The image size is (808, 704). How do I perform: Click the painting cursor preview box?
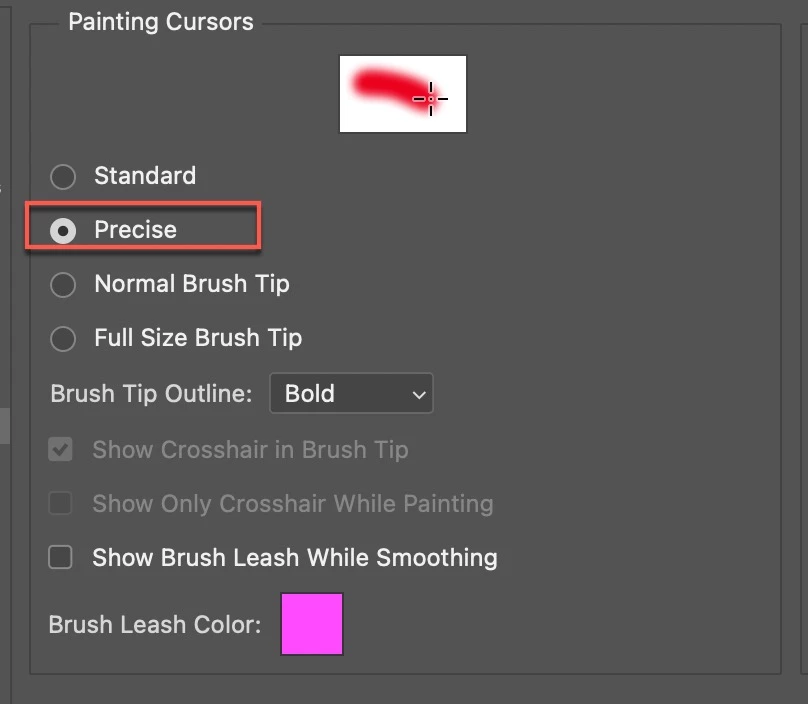pyautogui.click(x=402, y=94)
